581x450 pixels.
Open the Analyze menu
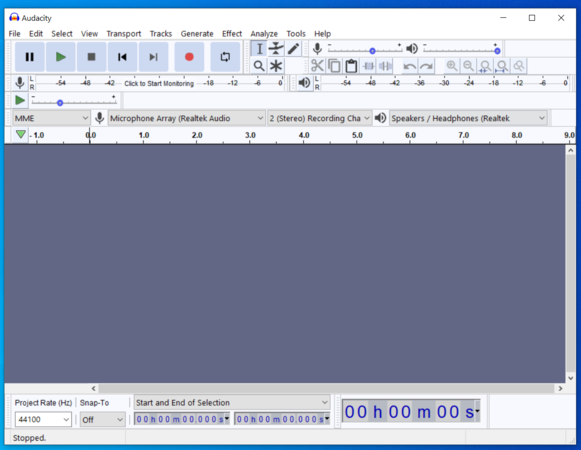(264, 34)
